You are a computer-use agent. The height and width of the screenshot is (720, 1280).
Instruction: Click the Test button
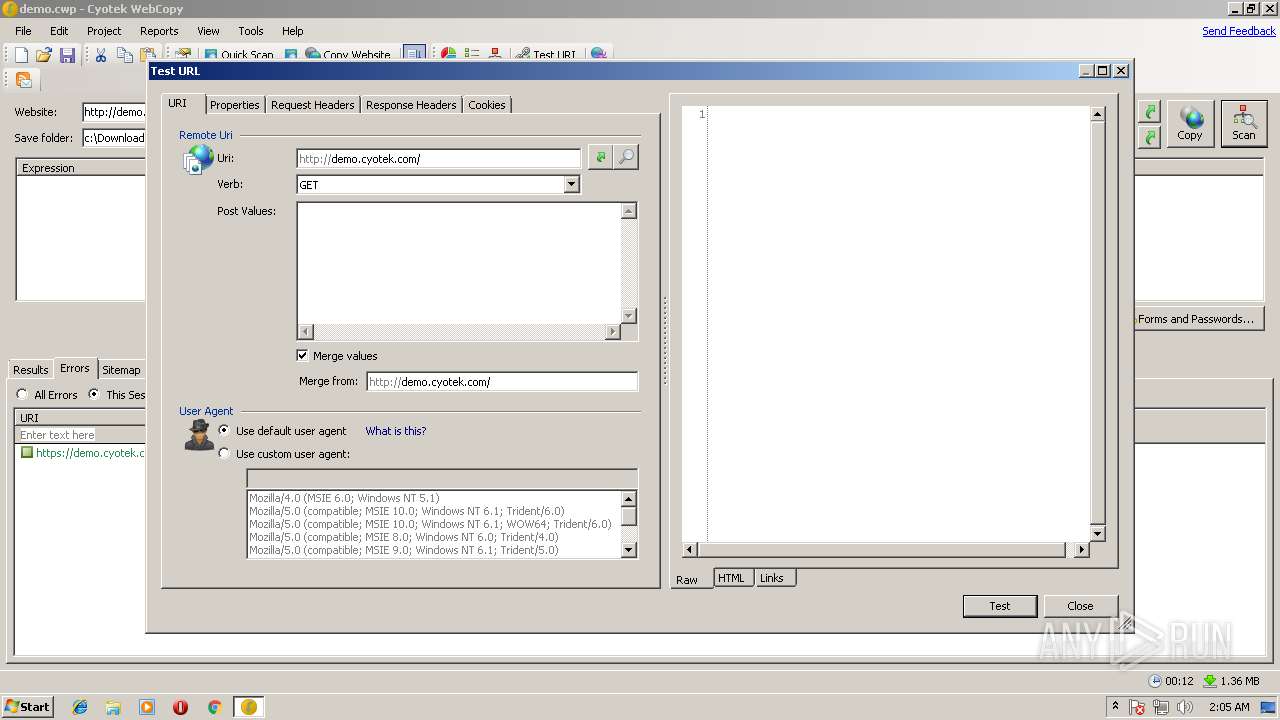[x=1000, y=606]
